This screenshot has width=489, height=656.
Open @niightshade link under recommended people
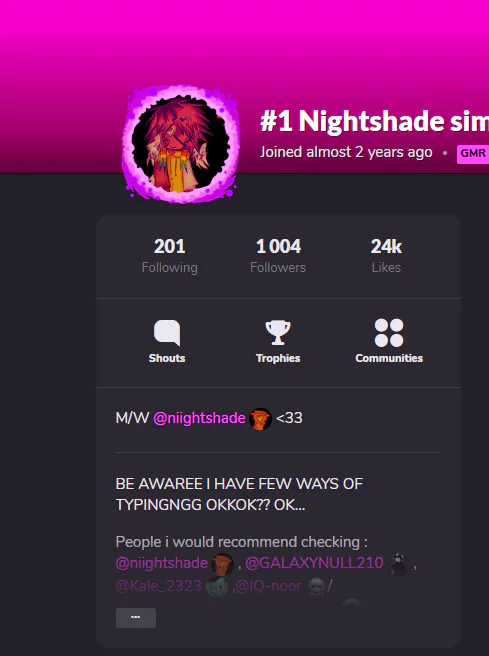click(161, 563)
